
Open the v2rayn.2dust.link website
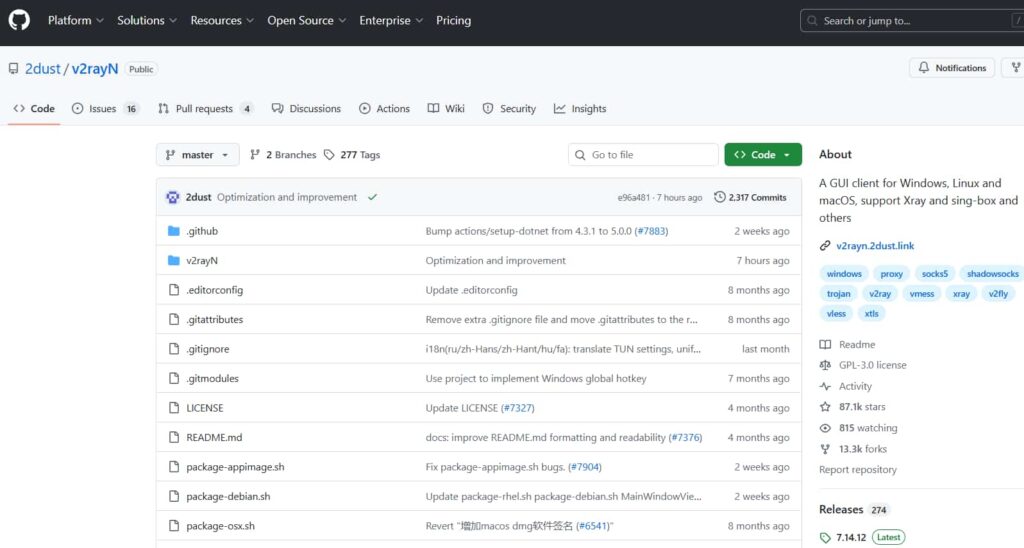(x=875, y=246)
